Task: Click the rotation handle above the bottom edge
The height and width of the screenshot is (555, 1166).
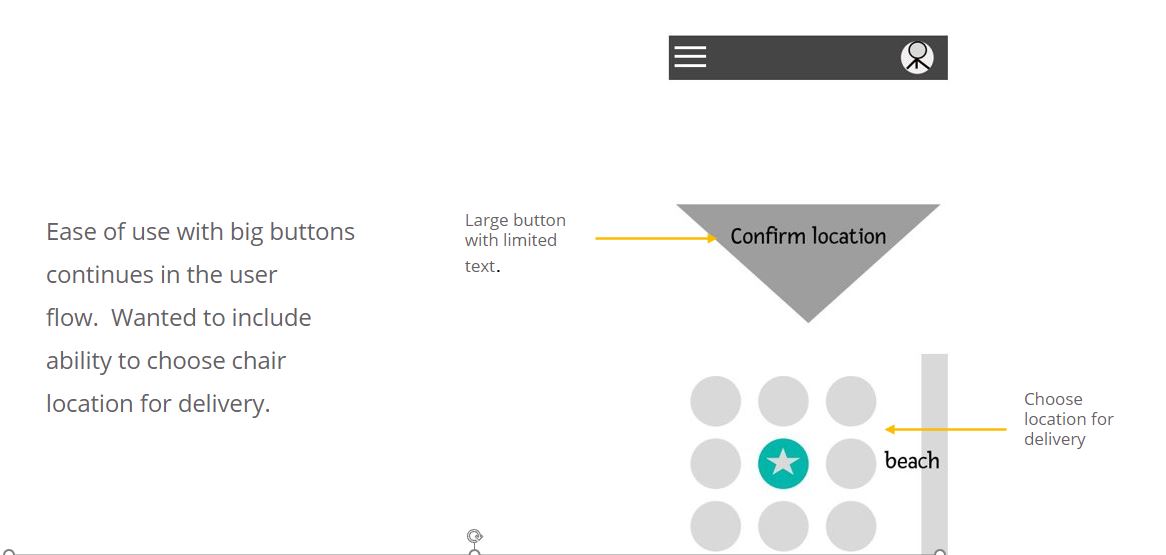Action: coord(475,536)
